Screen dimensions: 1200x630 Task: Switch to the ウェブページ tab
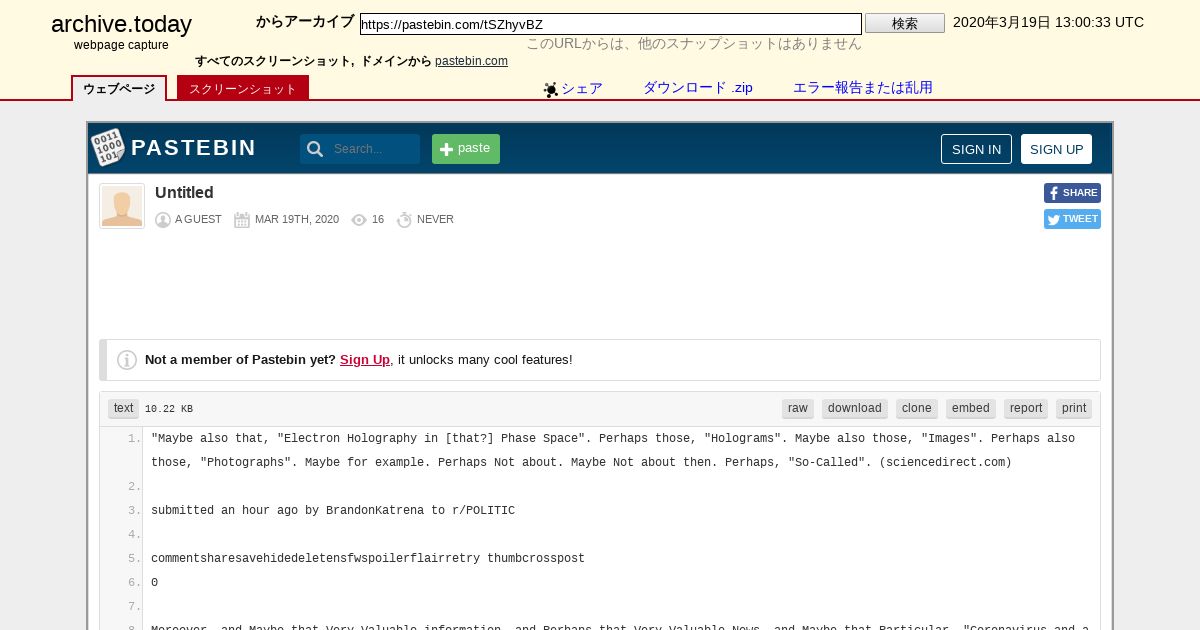click(x=119, y=88)
